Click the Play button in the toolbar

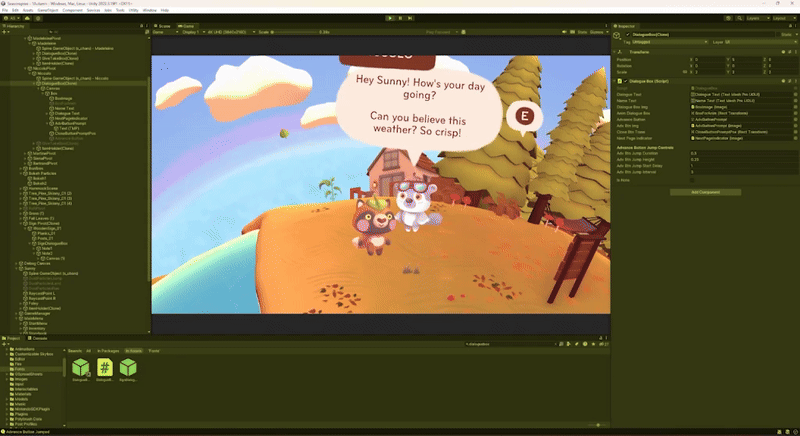click(x=390, y=18)
